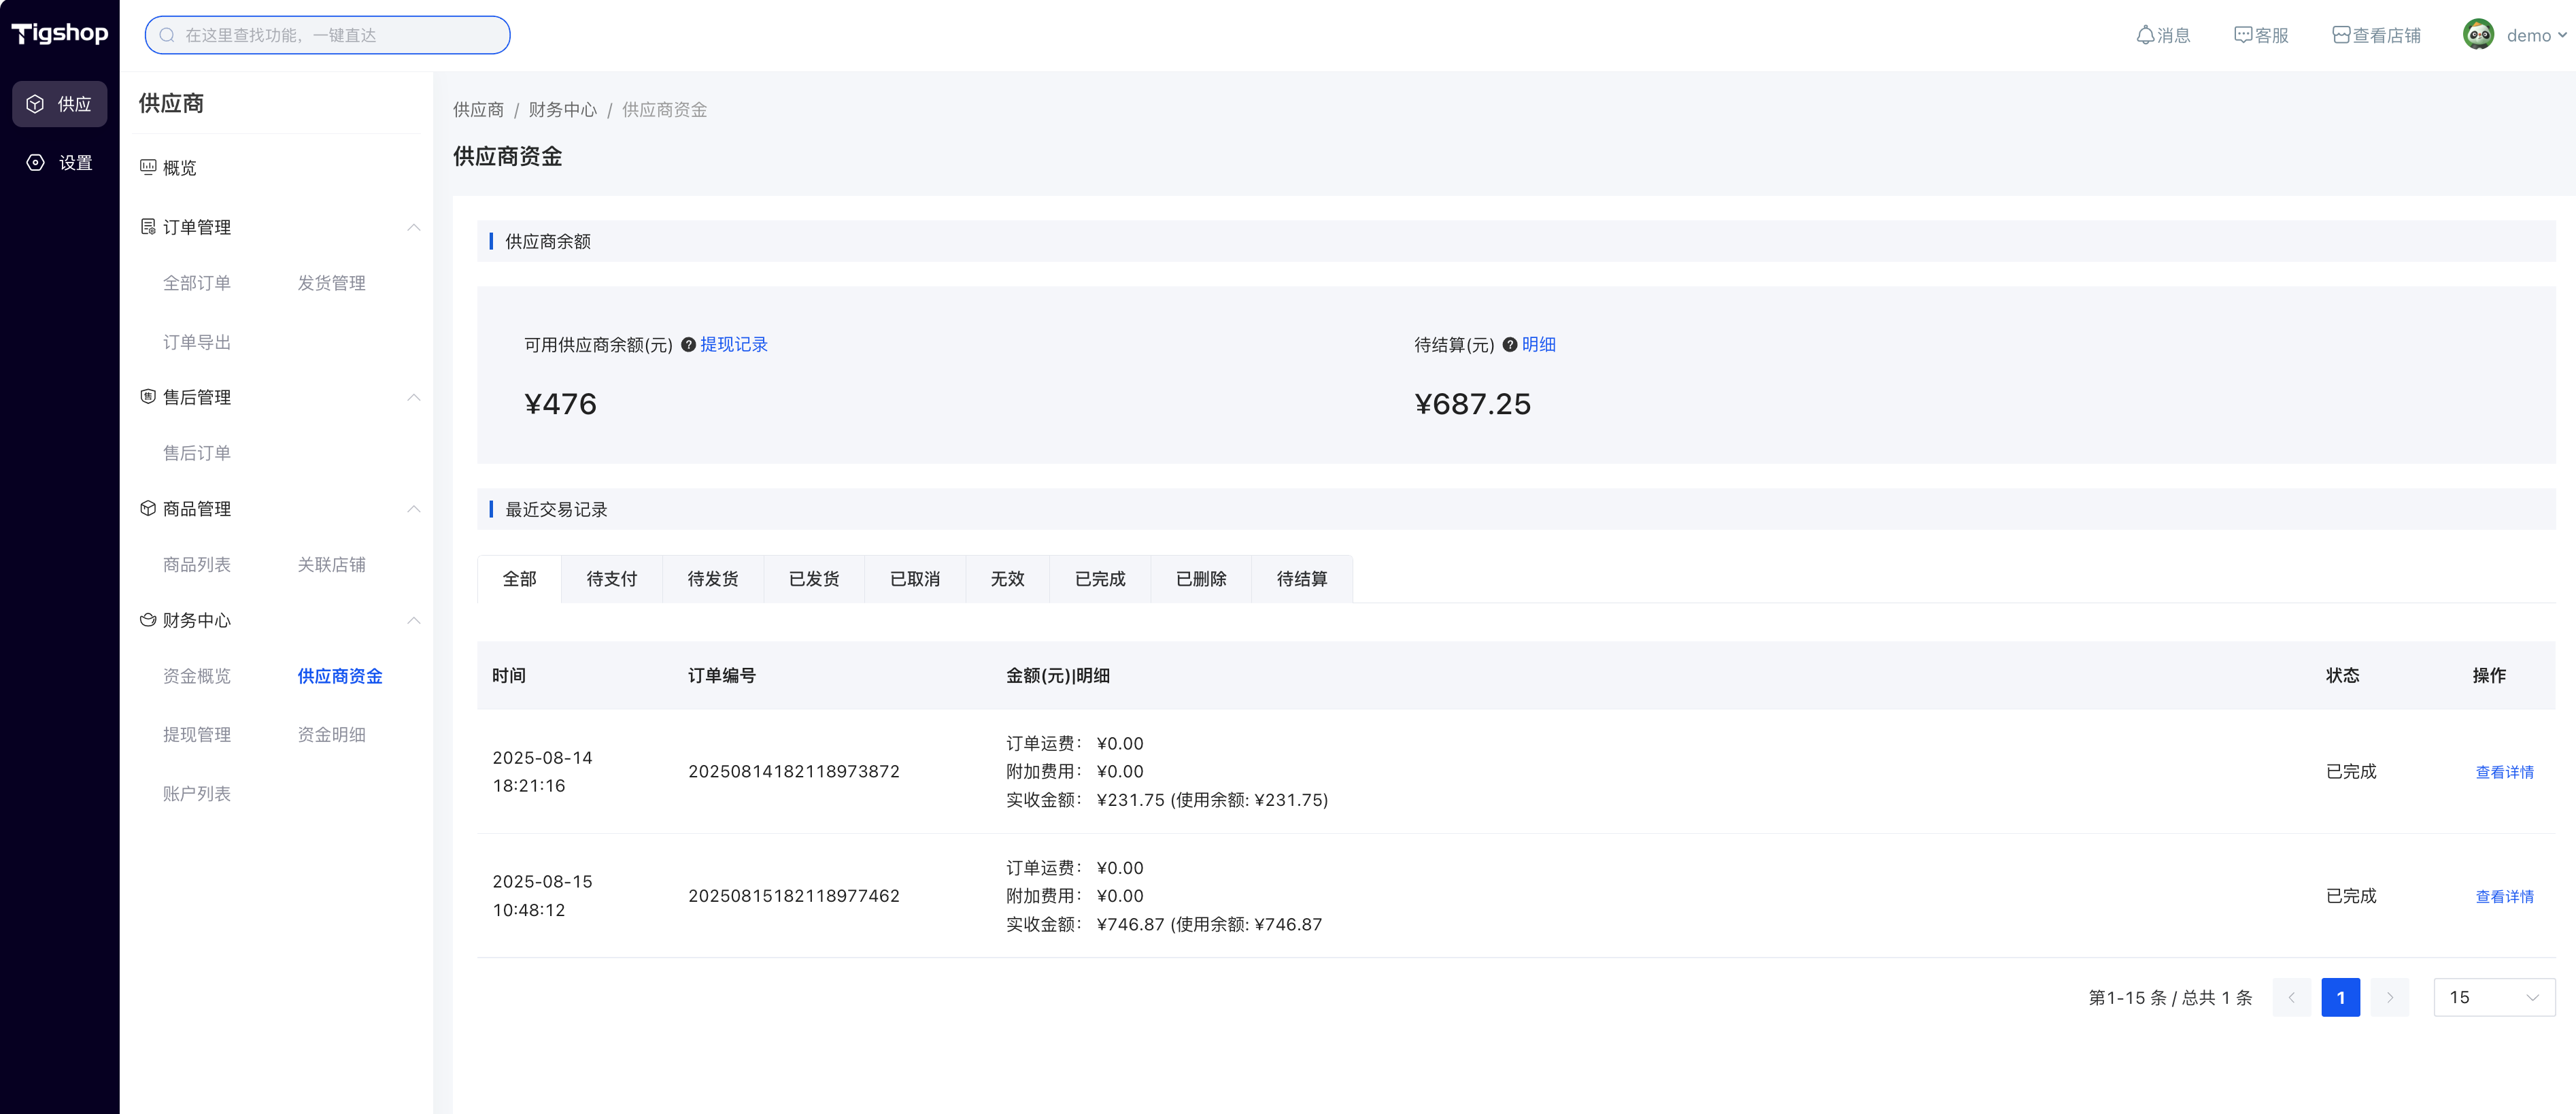Screen dimensions: 2576x1114
Task: Collapse the 财务中心 menu chevron
Action: coord(414,621)
